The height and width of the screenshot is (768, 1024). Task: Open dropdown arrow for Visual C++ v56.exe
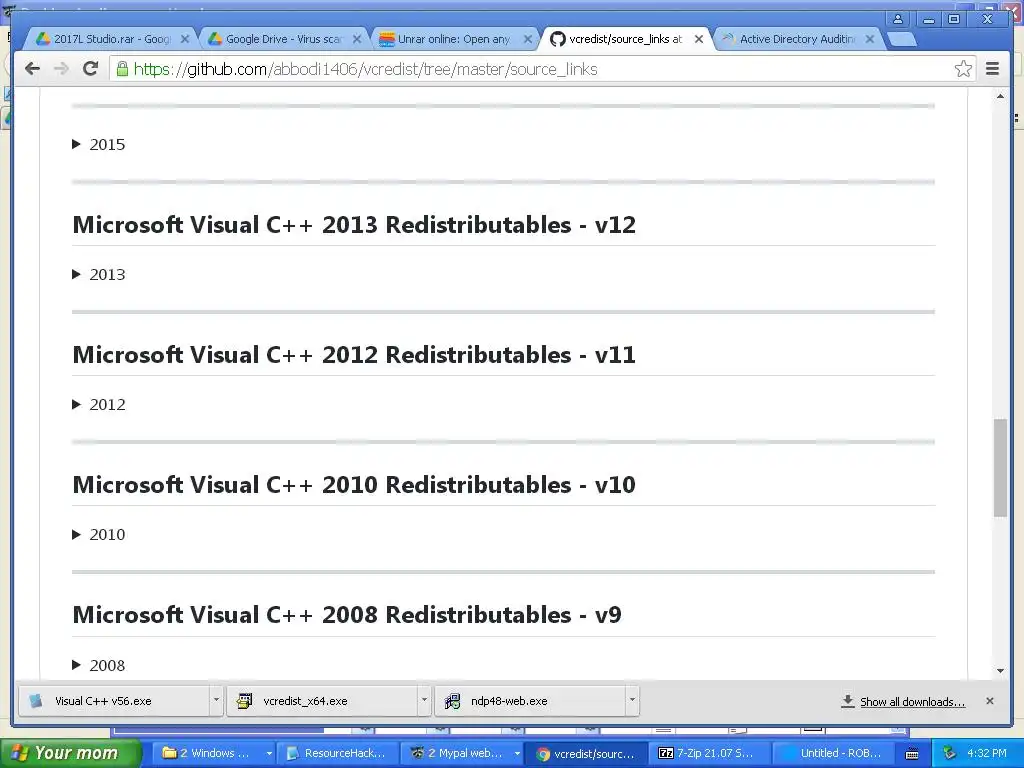(x=216, y=701)
